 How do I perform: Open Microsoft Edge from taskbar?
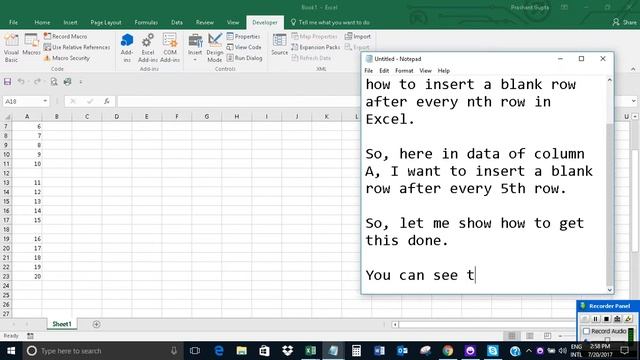[x=219, y=351]
